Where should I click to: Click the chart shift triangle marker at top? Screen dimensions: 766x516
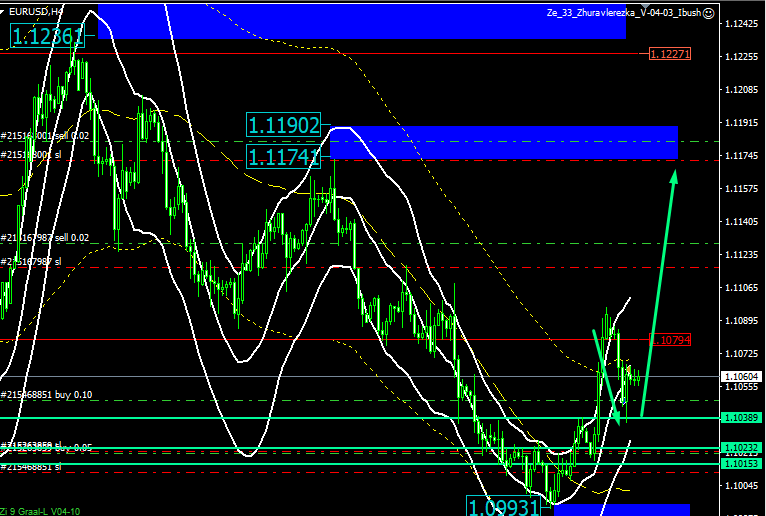click(x=645, y=5)
